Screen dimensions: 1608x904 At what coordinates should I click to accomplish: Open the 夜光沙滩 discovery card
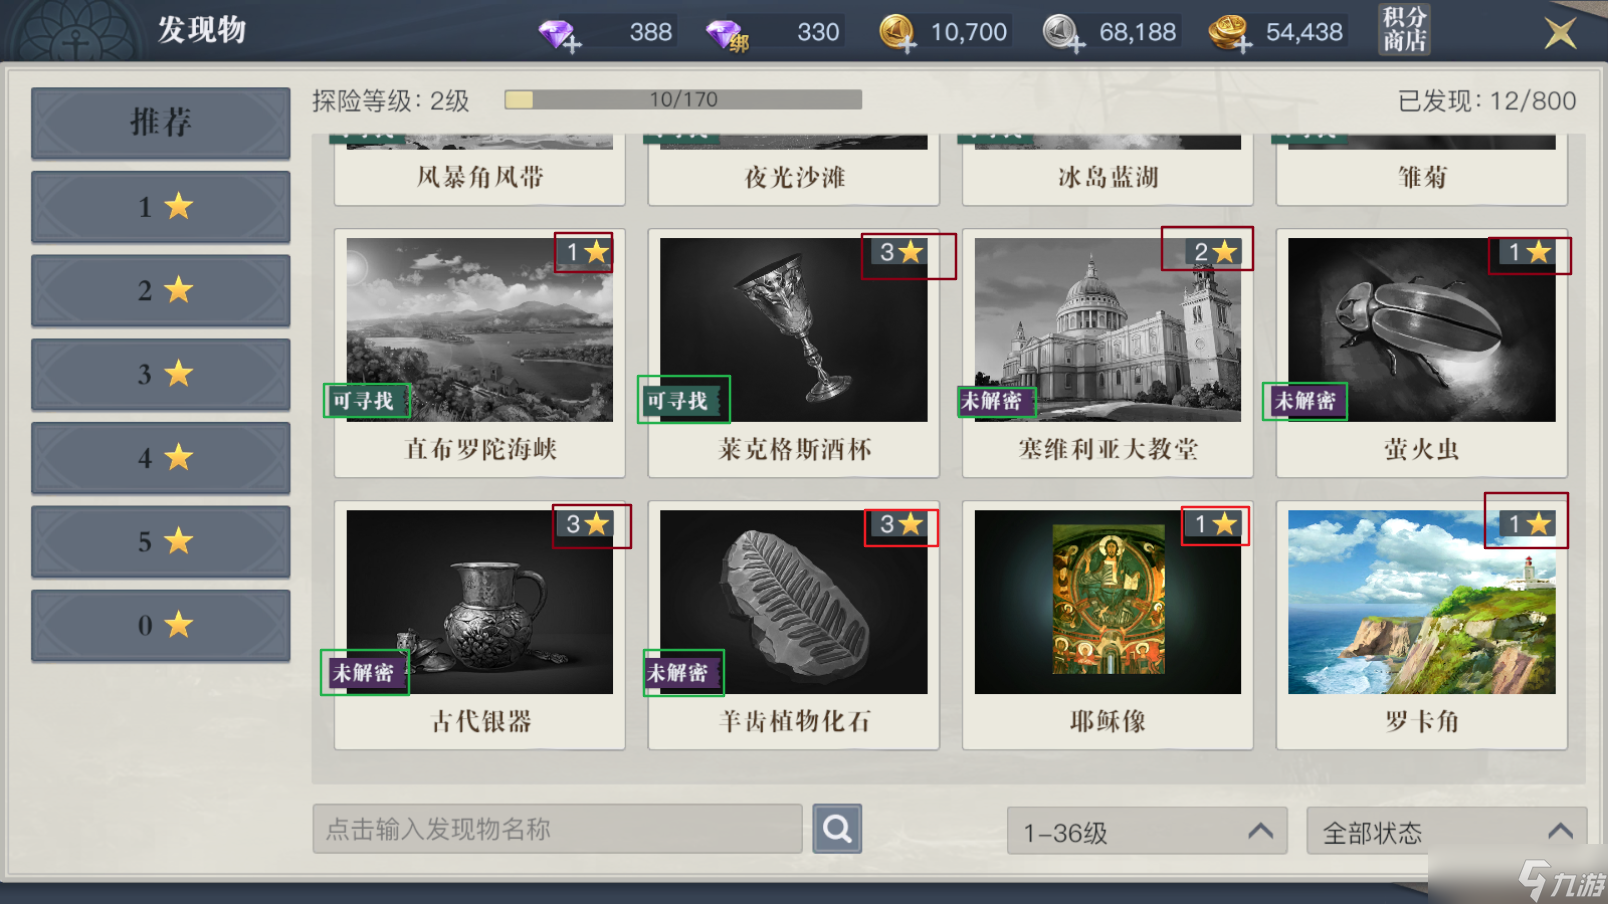pyautogui.click(x=794, y=170)
